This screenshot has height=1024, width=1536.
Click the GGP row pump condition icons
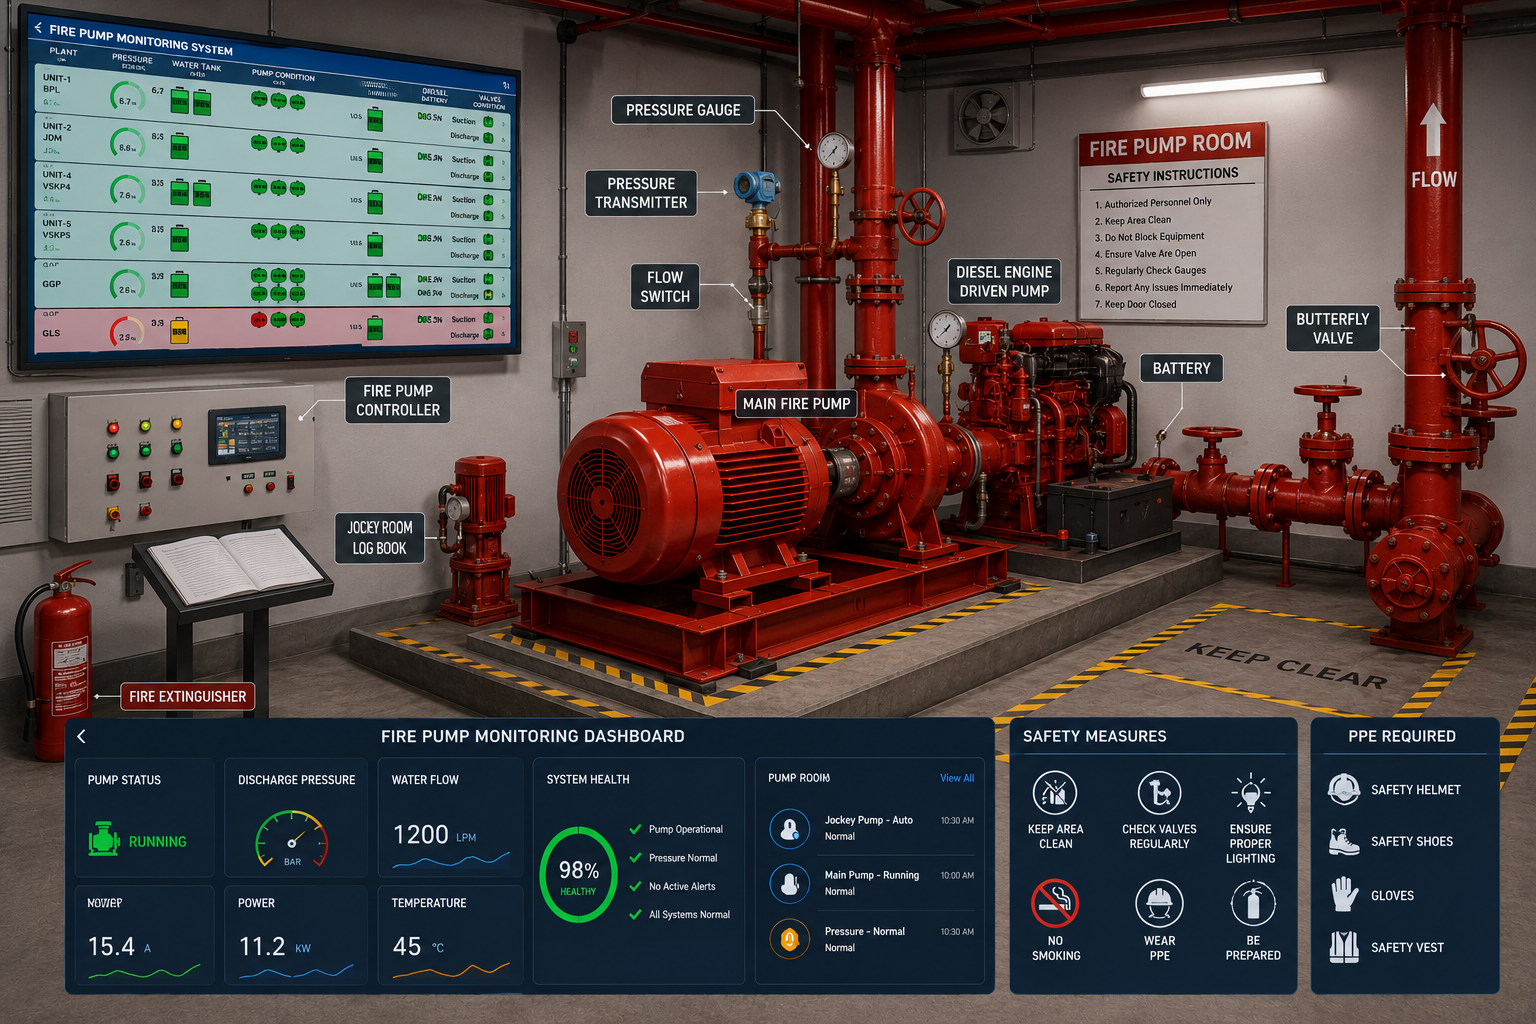pos(278,284)
